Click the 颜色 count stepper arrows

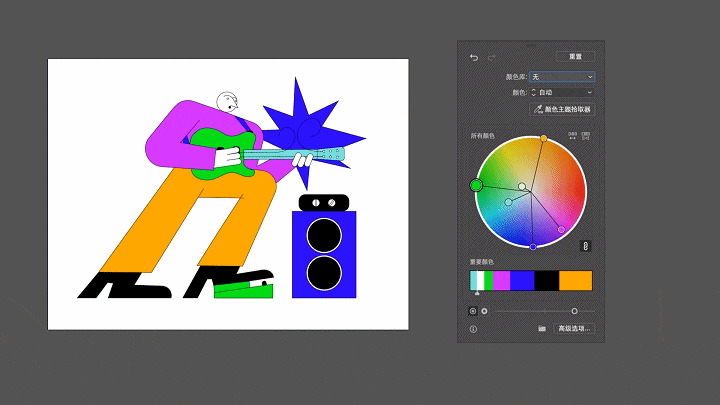coord(533,92)
